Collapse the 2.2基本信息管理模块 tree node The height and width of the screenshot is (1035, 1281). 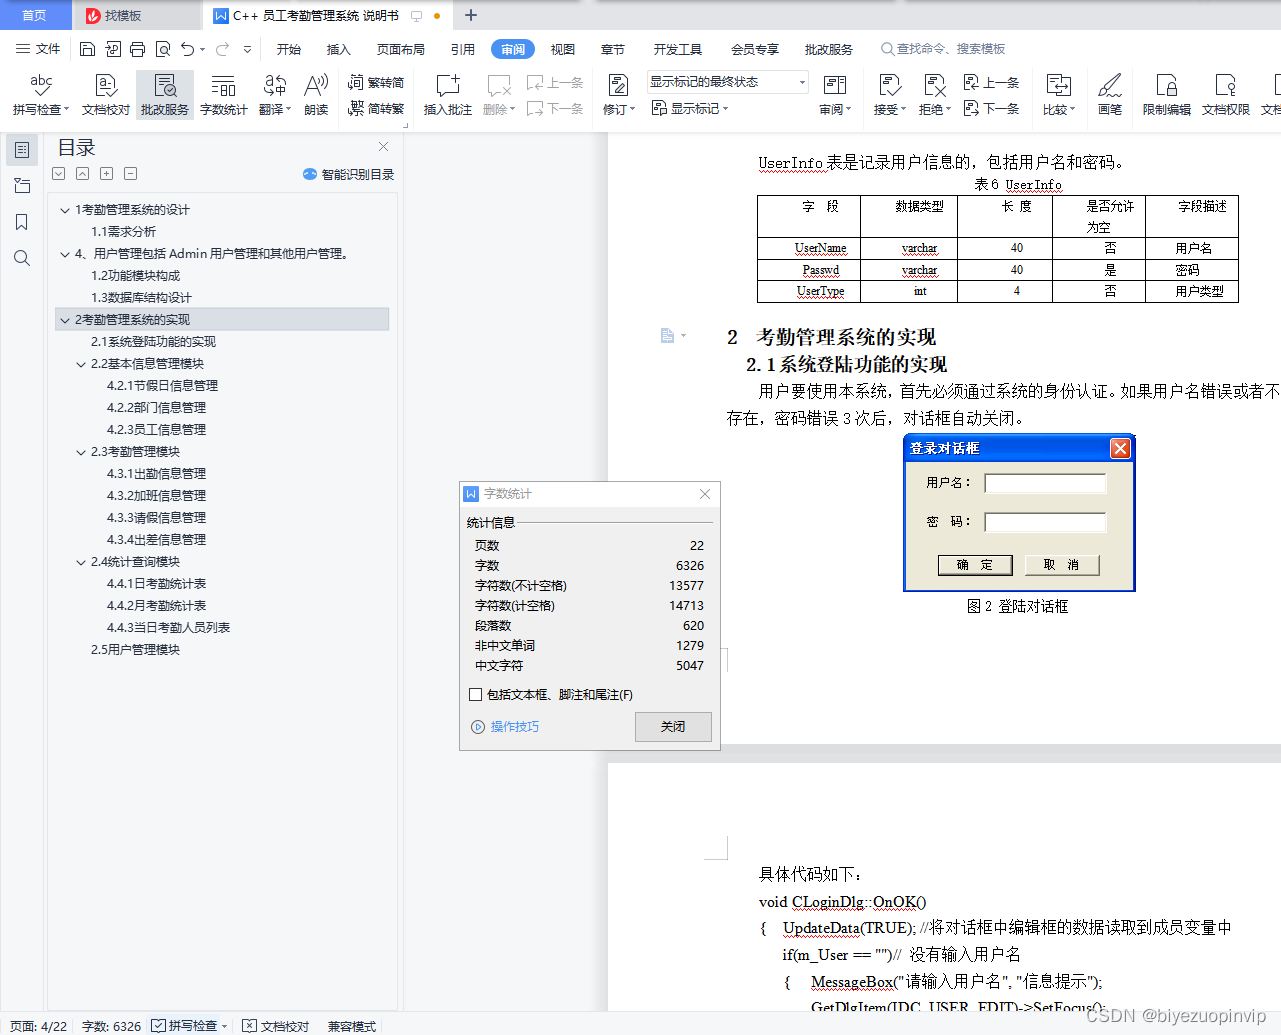pyautogui.click(x=81, y=364)
